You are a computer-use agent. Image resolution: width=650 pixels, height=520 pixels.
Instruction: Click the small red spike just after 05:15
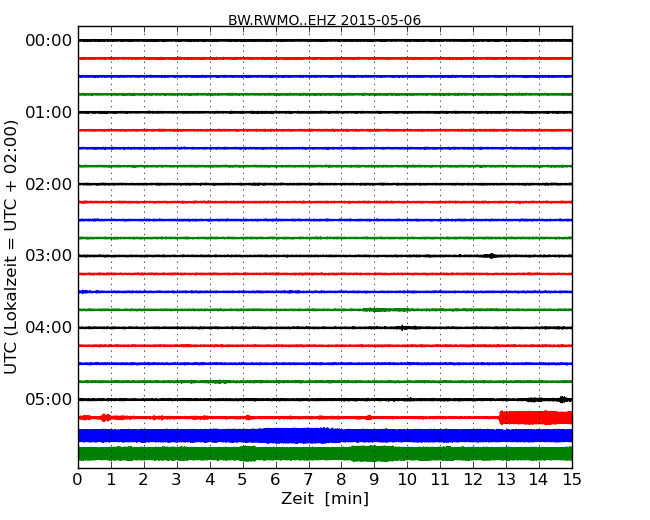(x=105, y=418)
